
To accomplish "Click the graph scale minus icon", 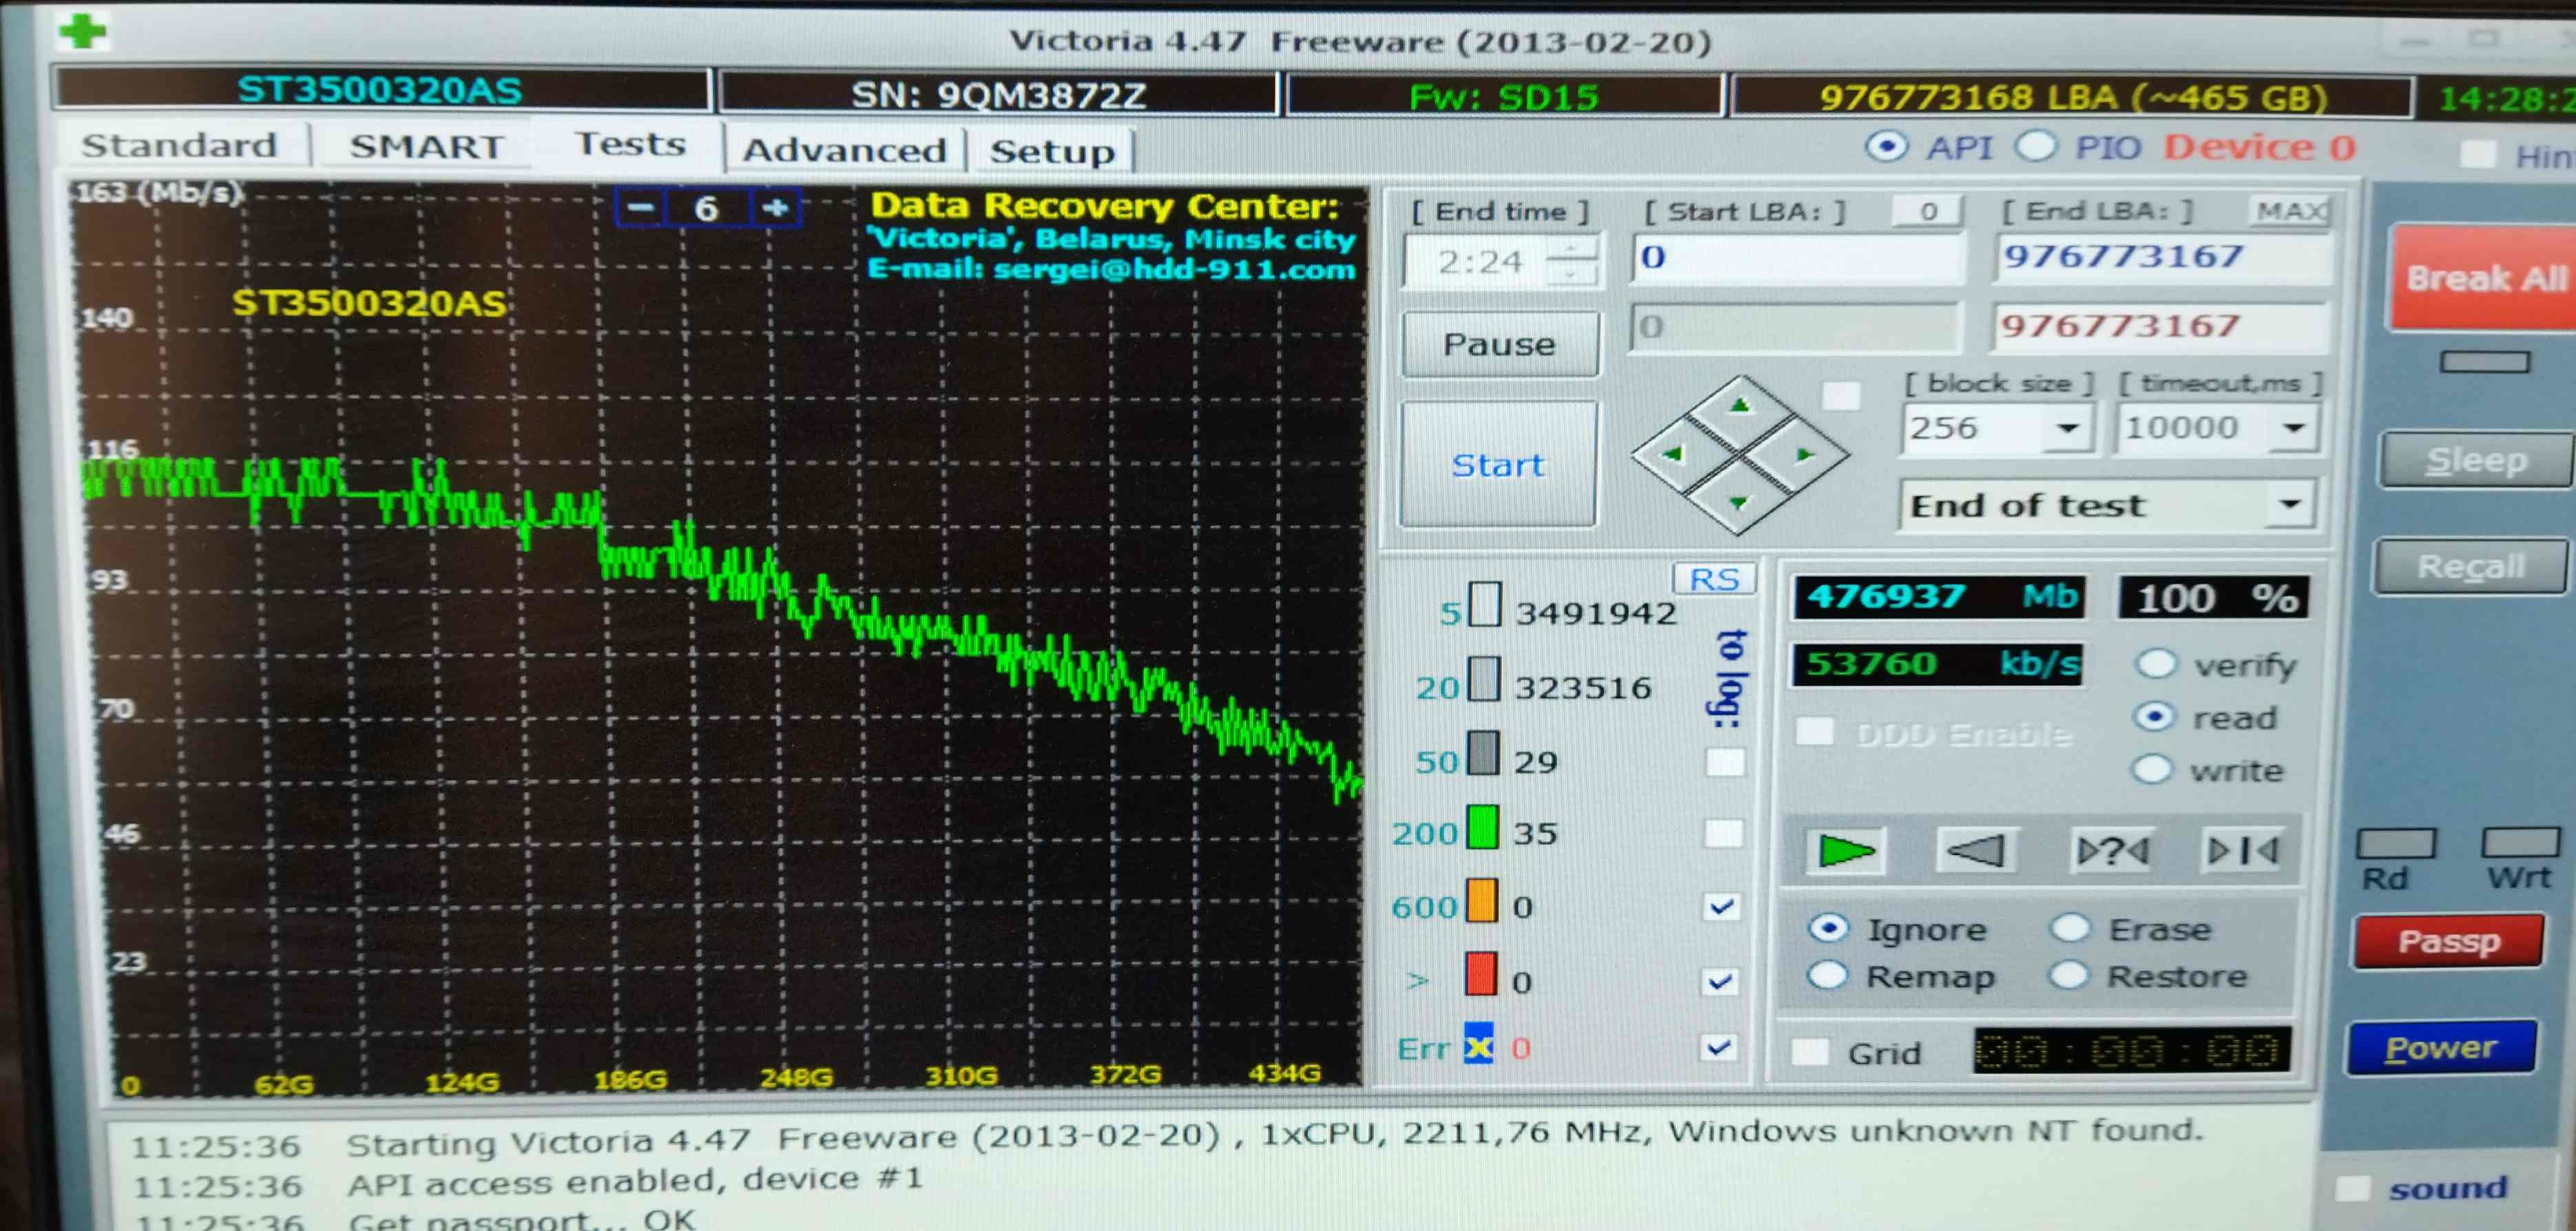I will click(x=641, y=208).
